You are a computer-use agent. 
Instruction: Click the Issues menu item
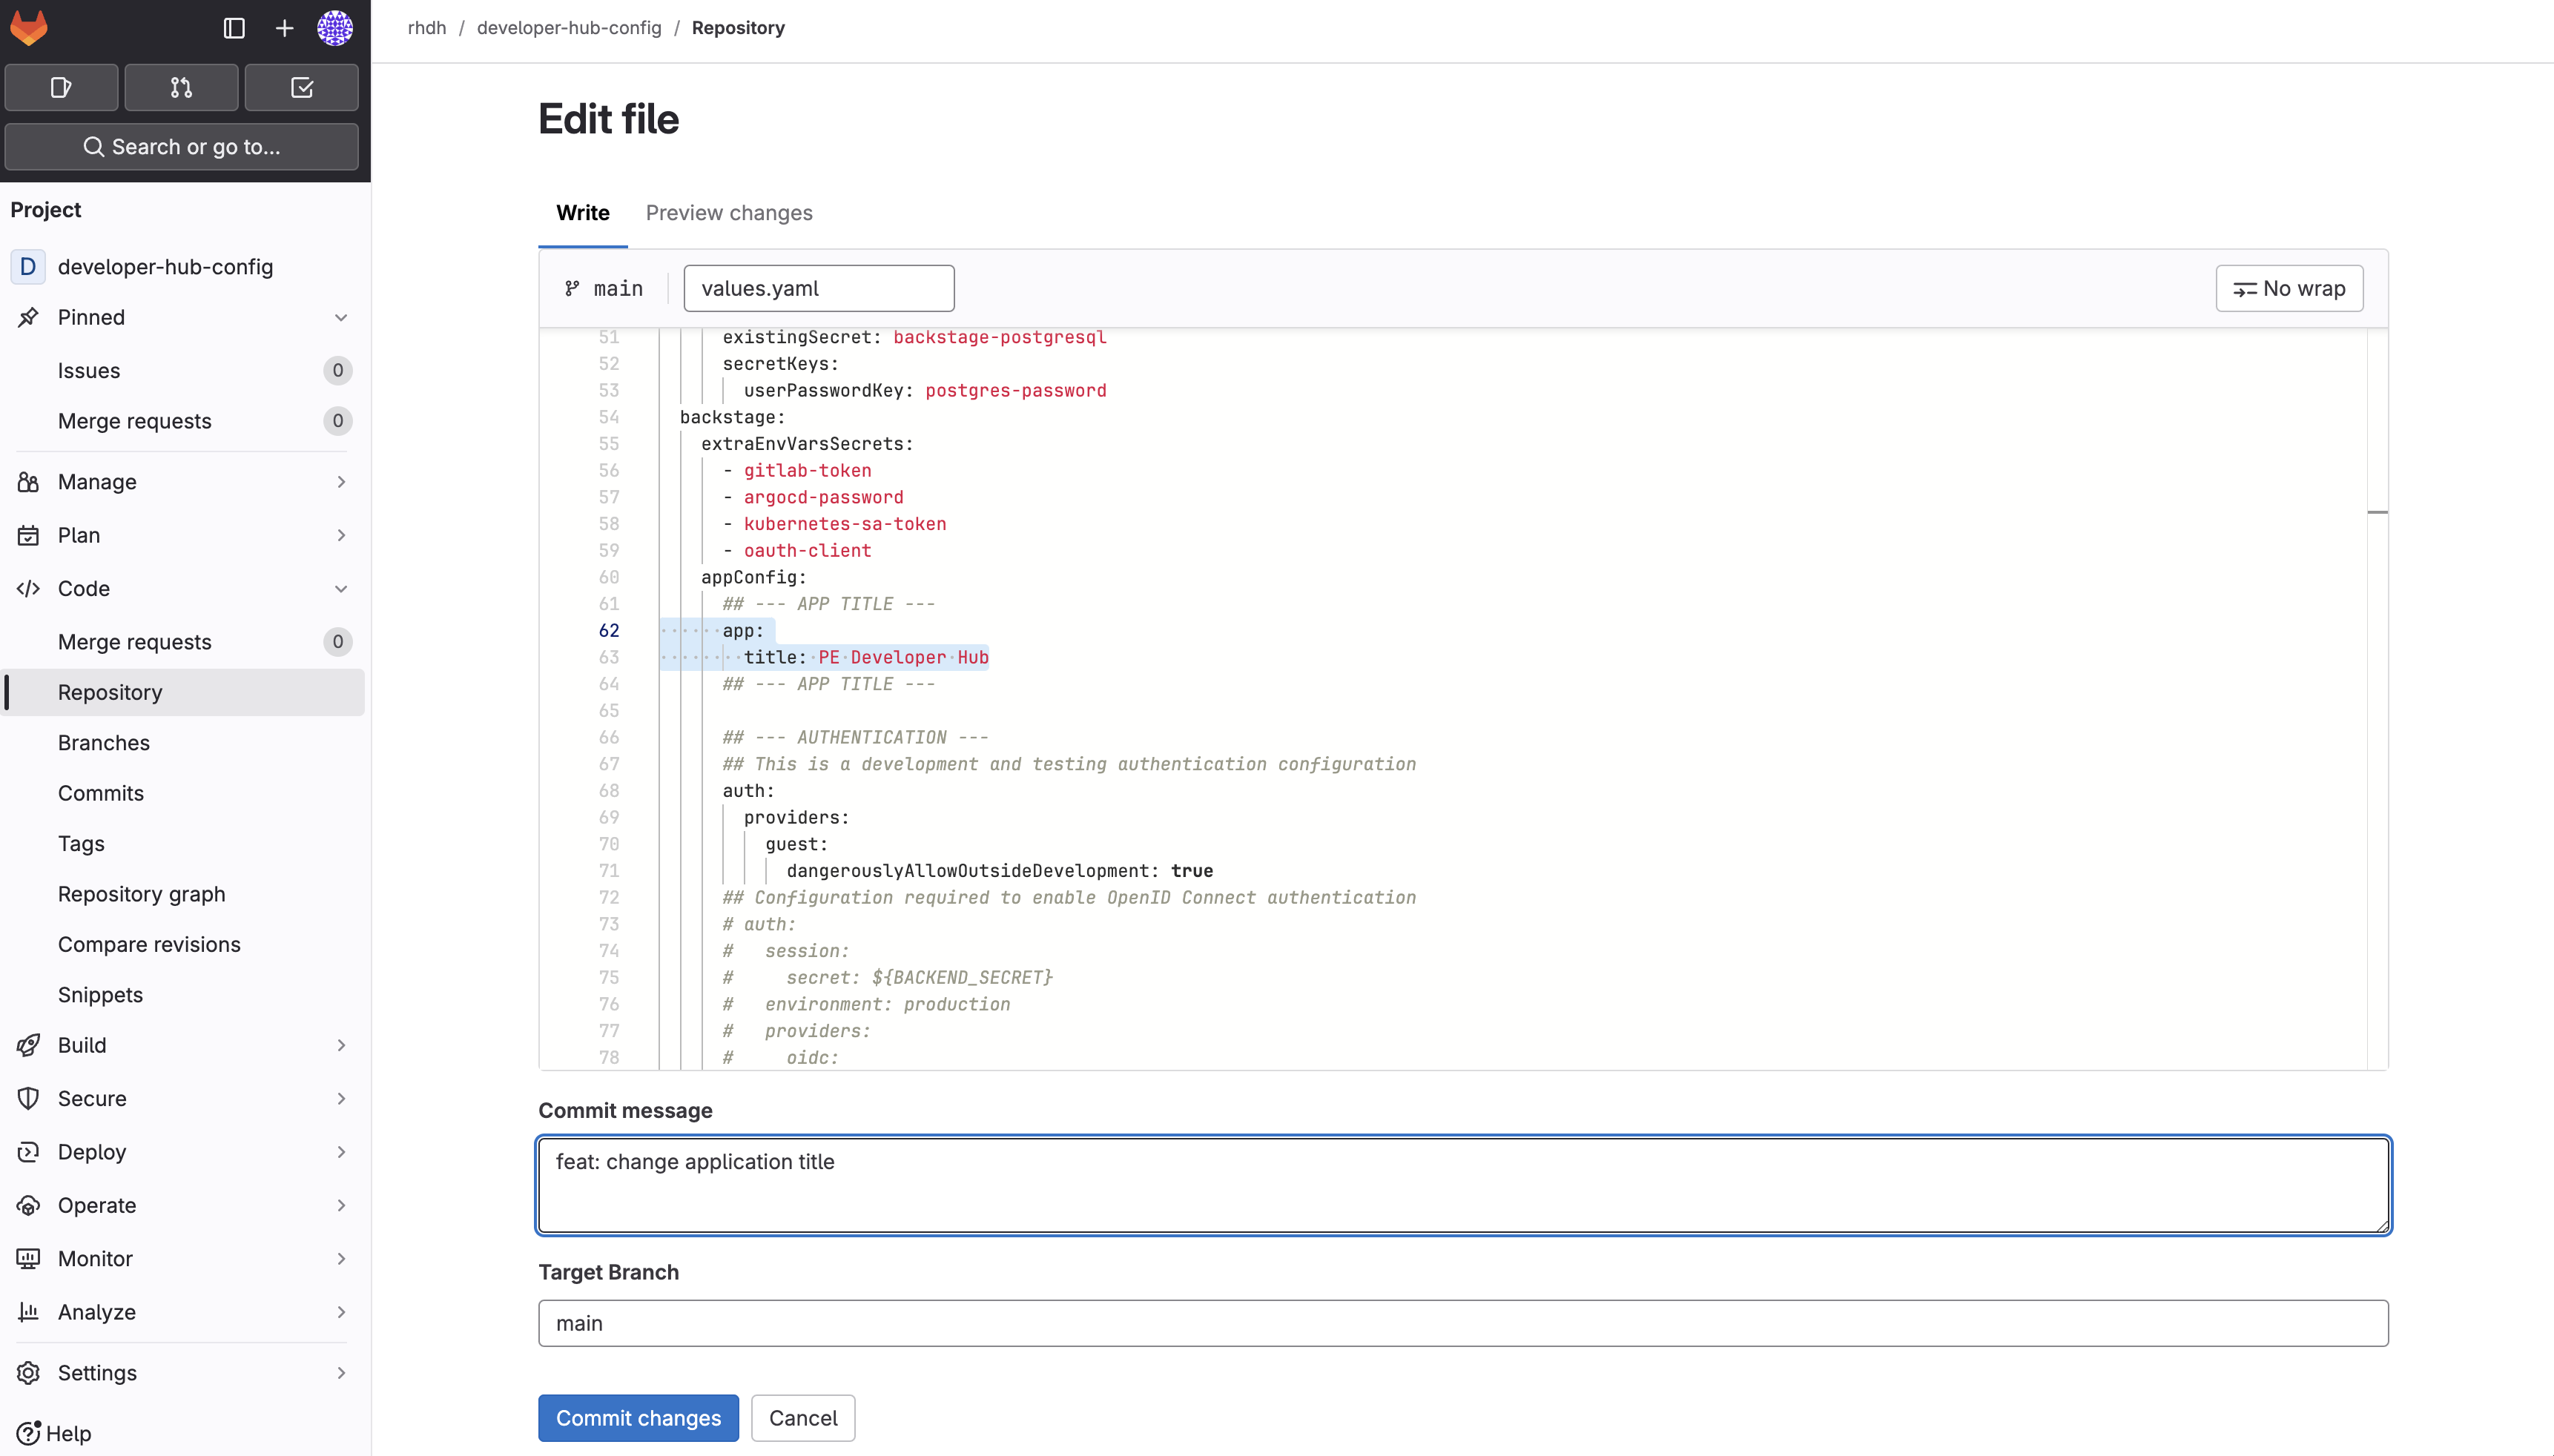pos(90,368)
